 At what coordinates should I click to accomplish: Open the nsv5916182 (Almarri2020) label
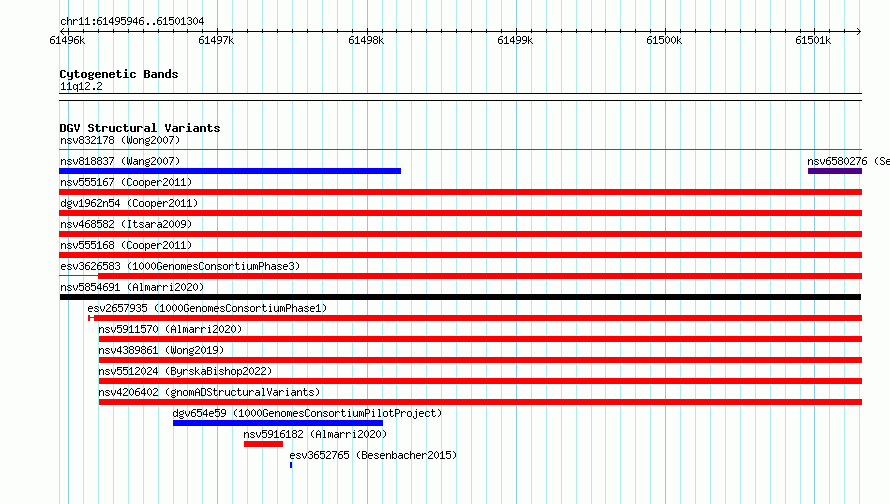pos(315,434)
